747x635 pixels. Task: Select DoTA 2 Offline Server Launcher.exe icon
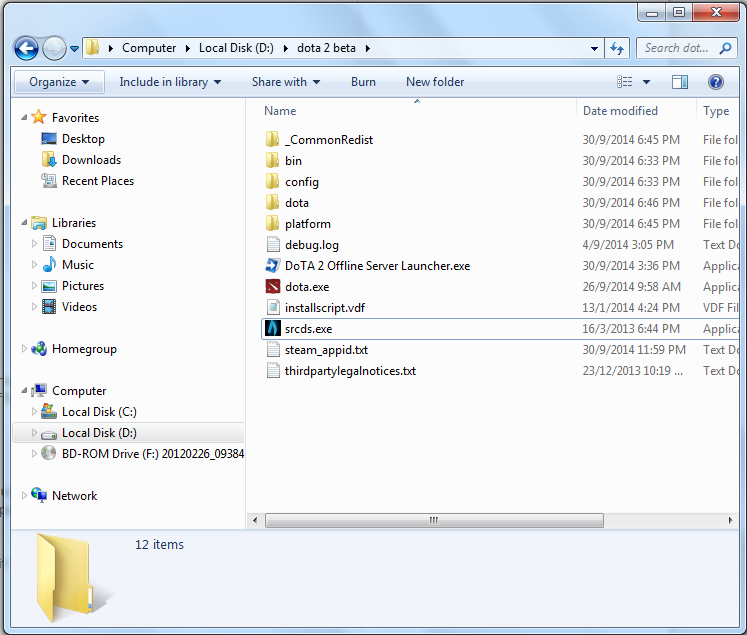[273, 265]
